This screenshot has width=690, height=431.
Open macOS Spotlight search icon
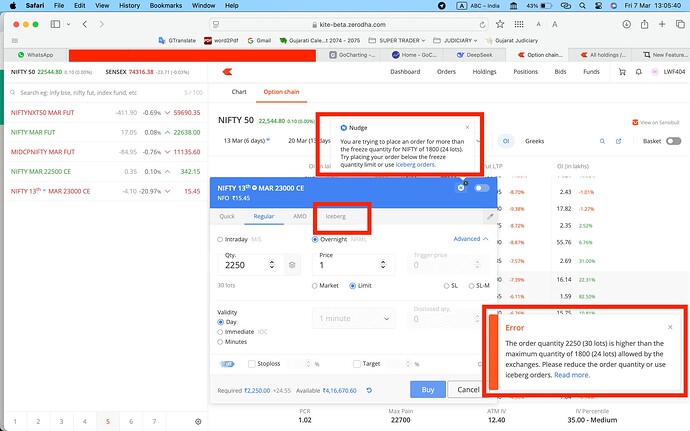(x=582, y=6)
